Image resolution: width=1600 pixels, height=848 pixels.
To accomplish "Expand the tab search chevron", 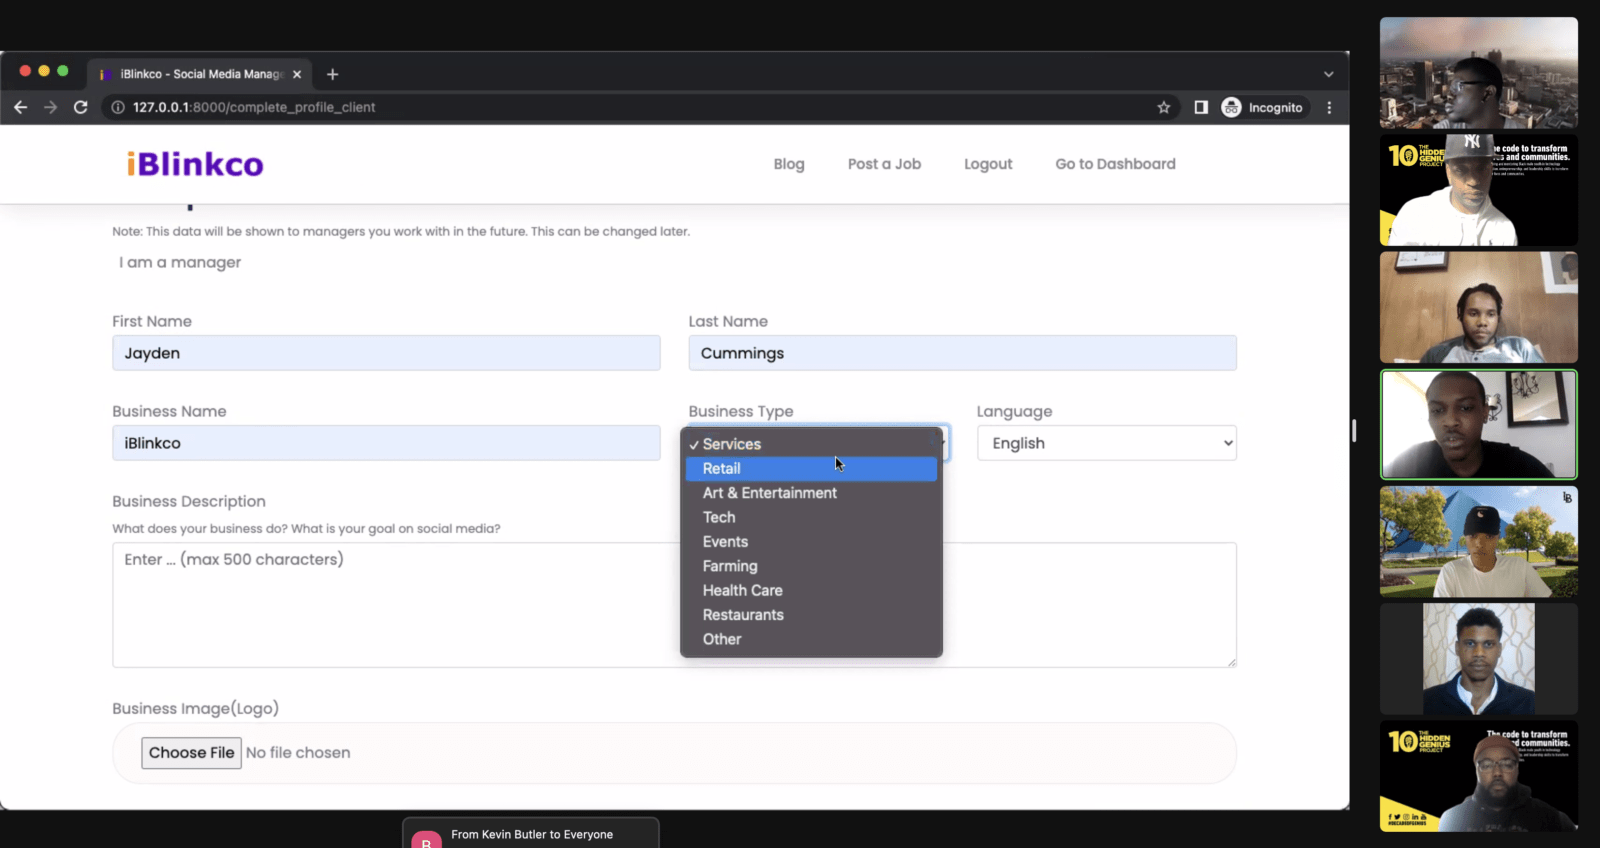I will click(1328, 74).
